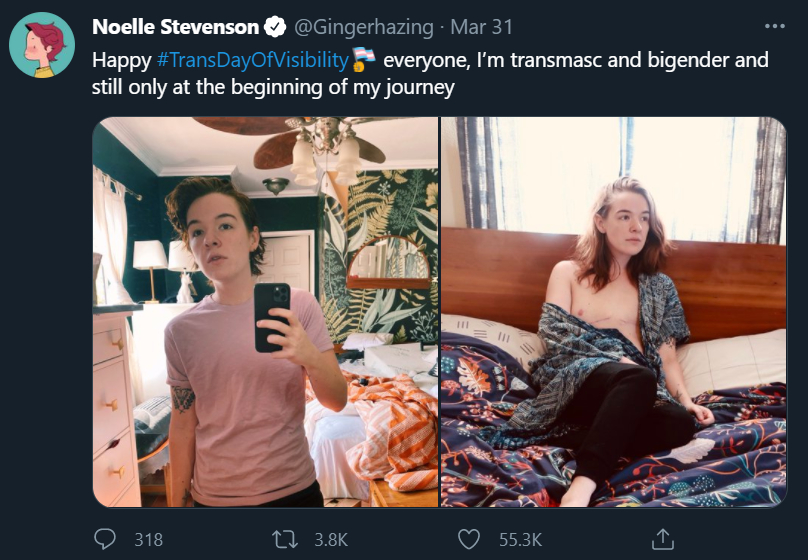Open the @Gingerhazing handle link
Image resolution: width=808 pixels, height=560 pixels.
click(x=364, y=27)
